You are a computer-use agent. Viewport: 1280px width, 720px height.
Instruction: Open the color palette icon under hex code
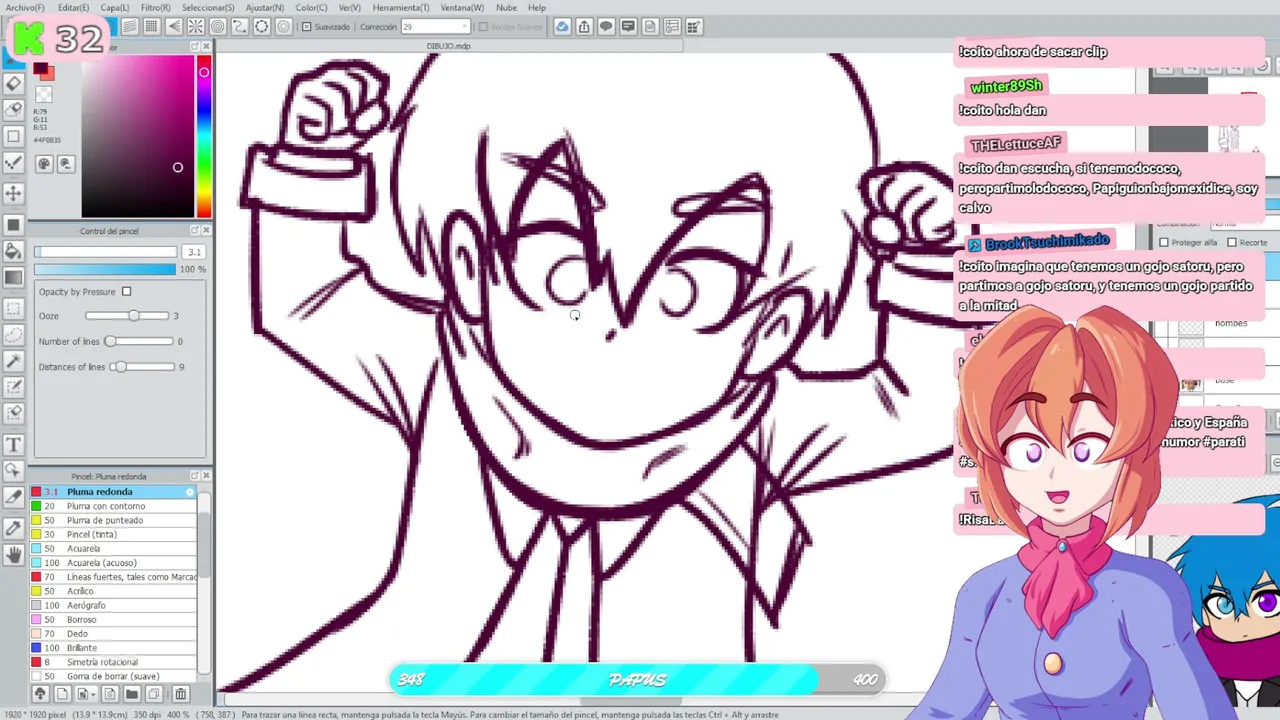tap(44, 164)
